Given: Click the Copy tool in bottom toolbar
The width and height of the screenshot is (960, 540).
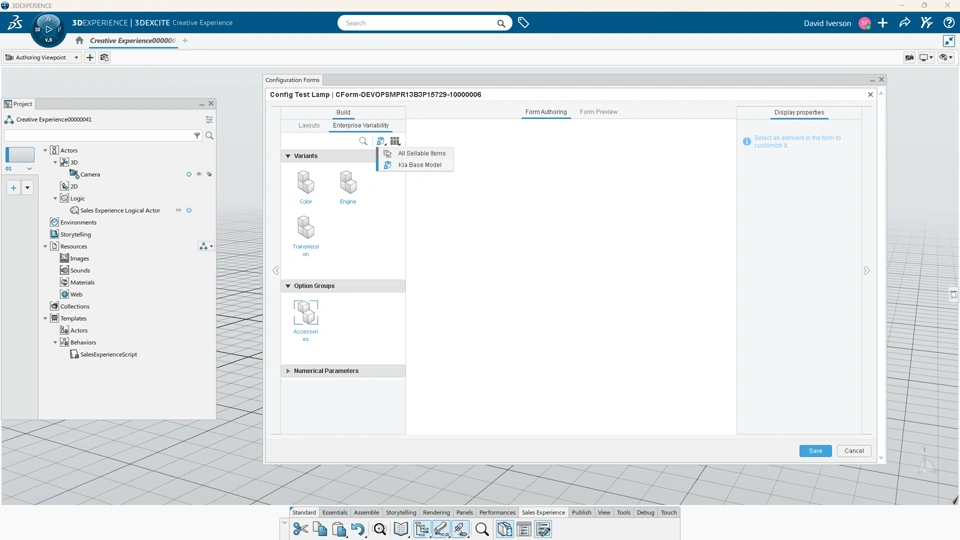Looking at the screenshot, I should (x=320, y=529).
